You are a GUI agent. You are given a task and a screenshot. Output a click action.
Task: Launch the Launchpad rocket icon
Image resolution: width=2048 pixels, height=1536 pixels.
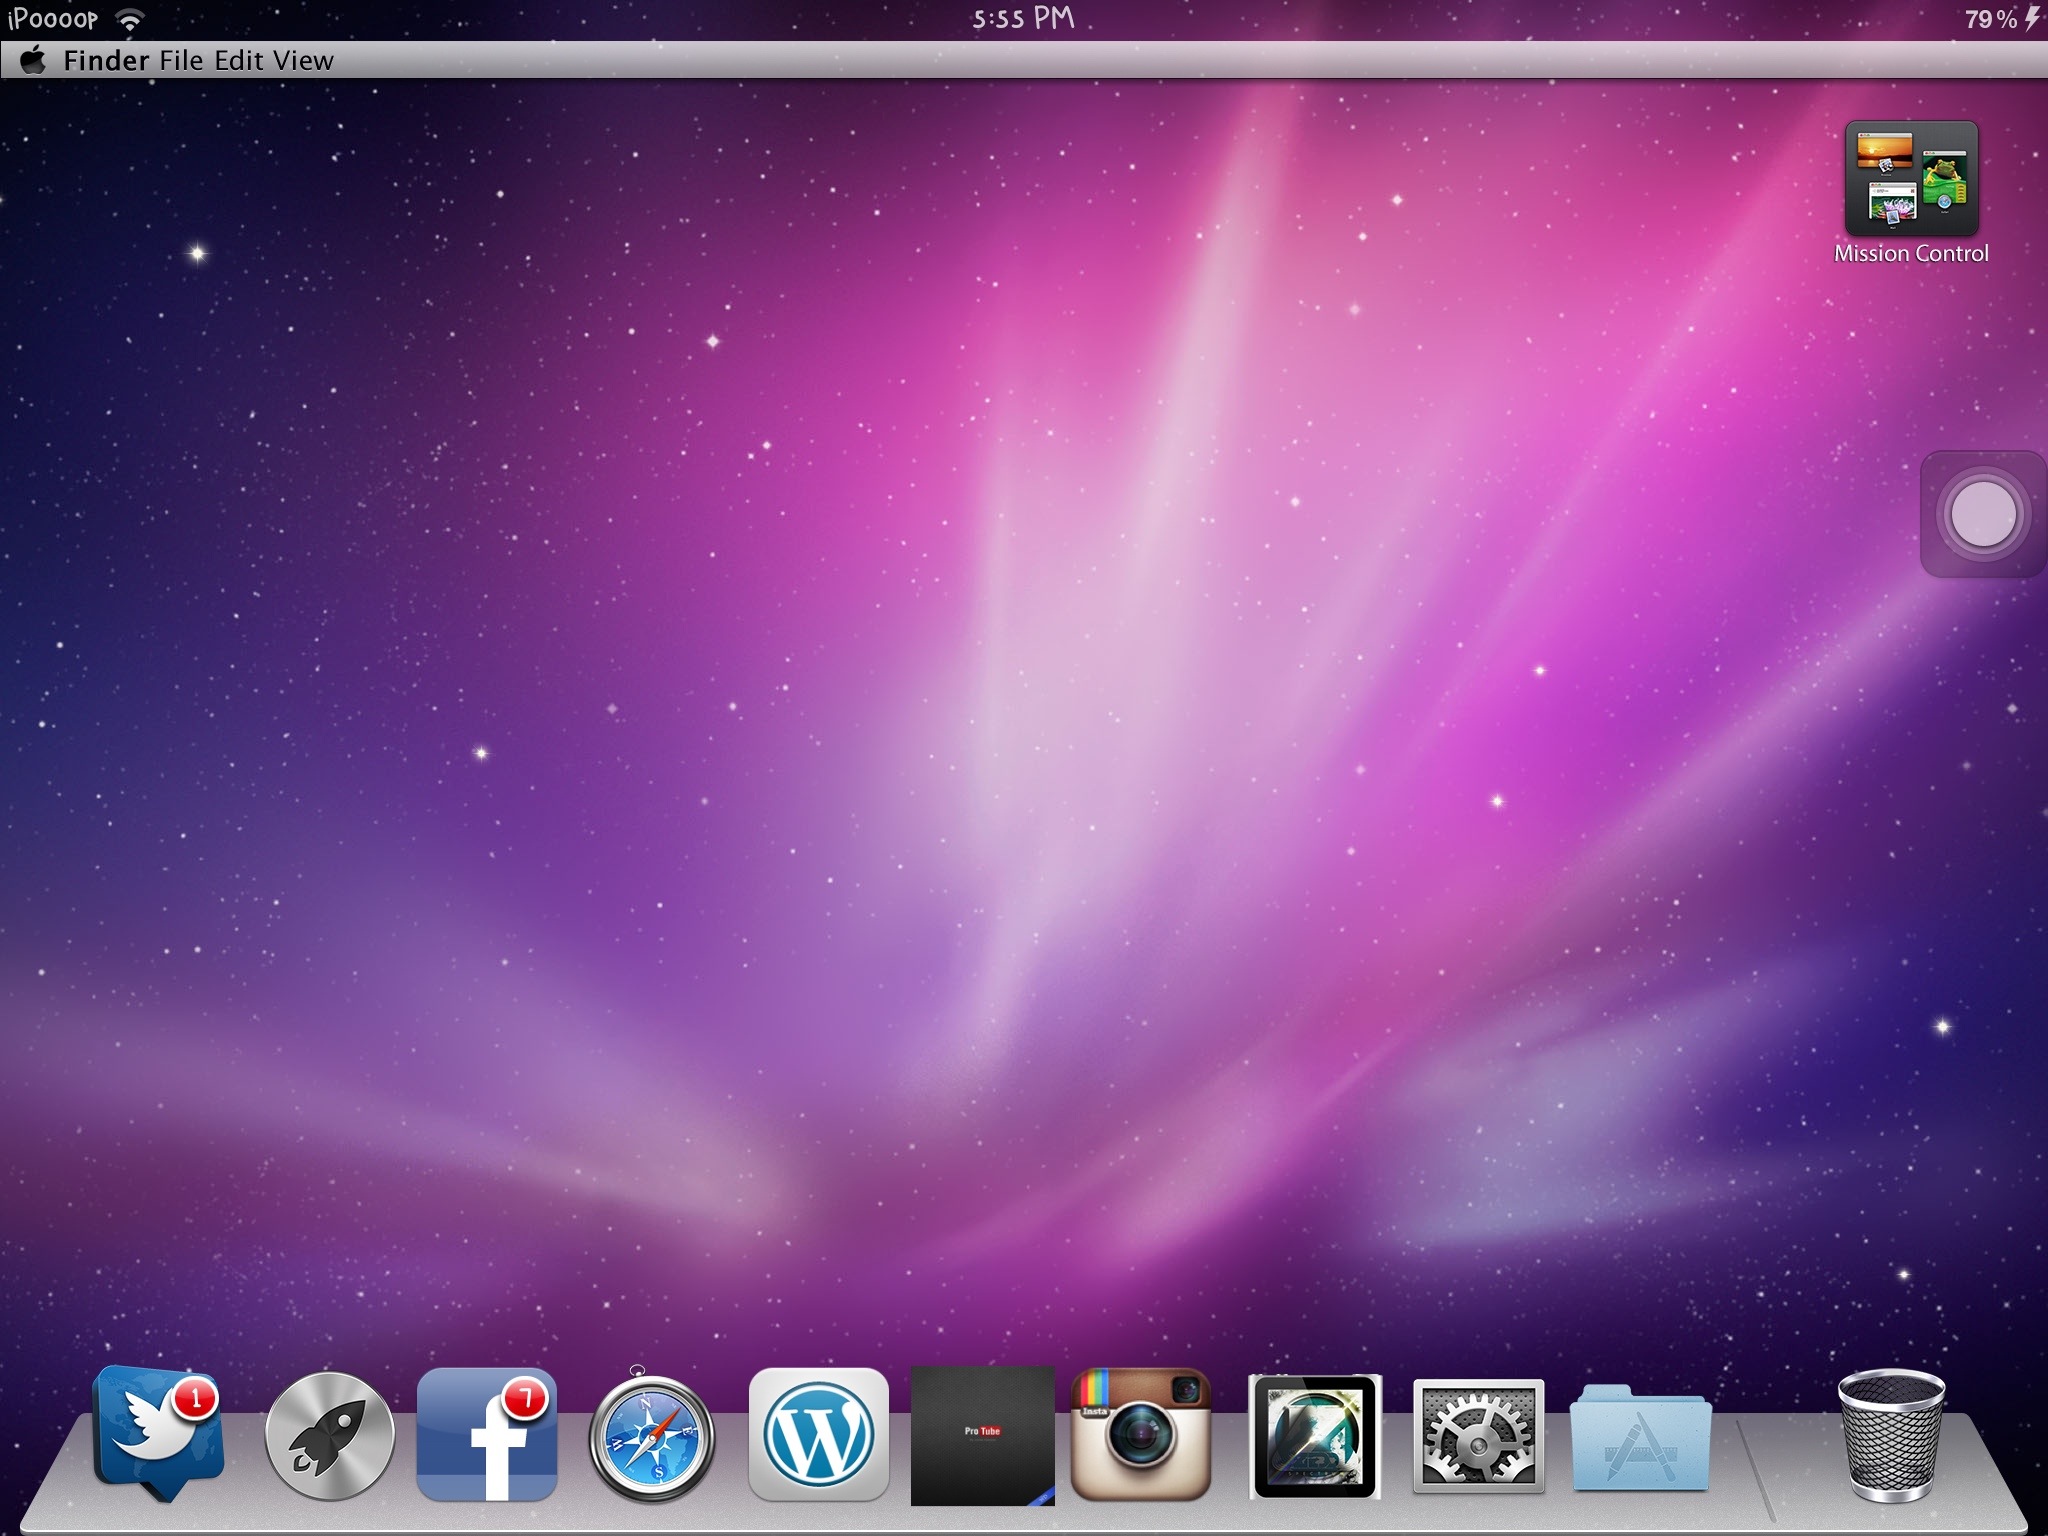329,1436
